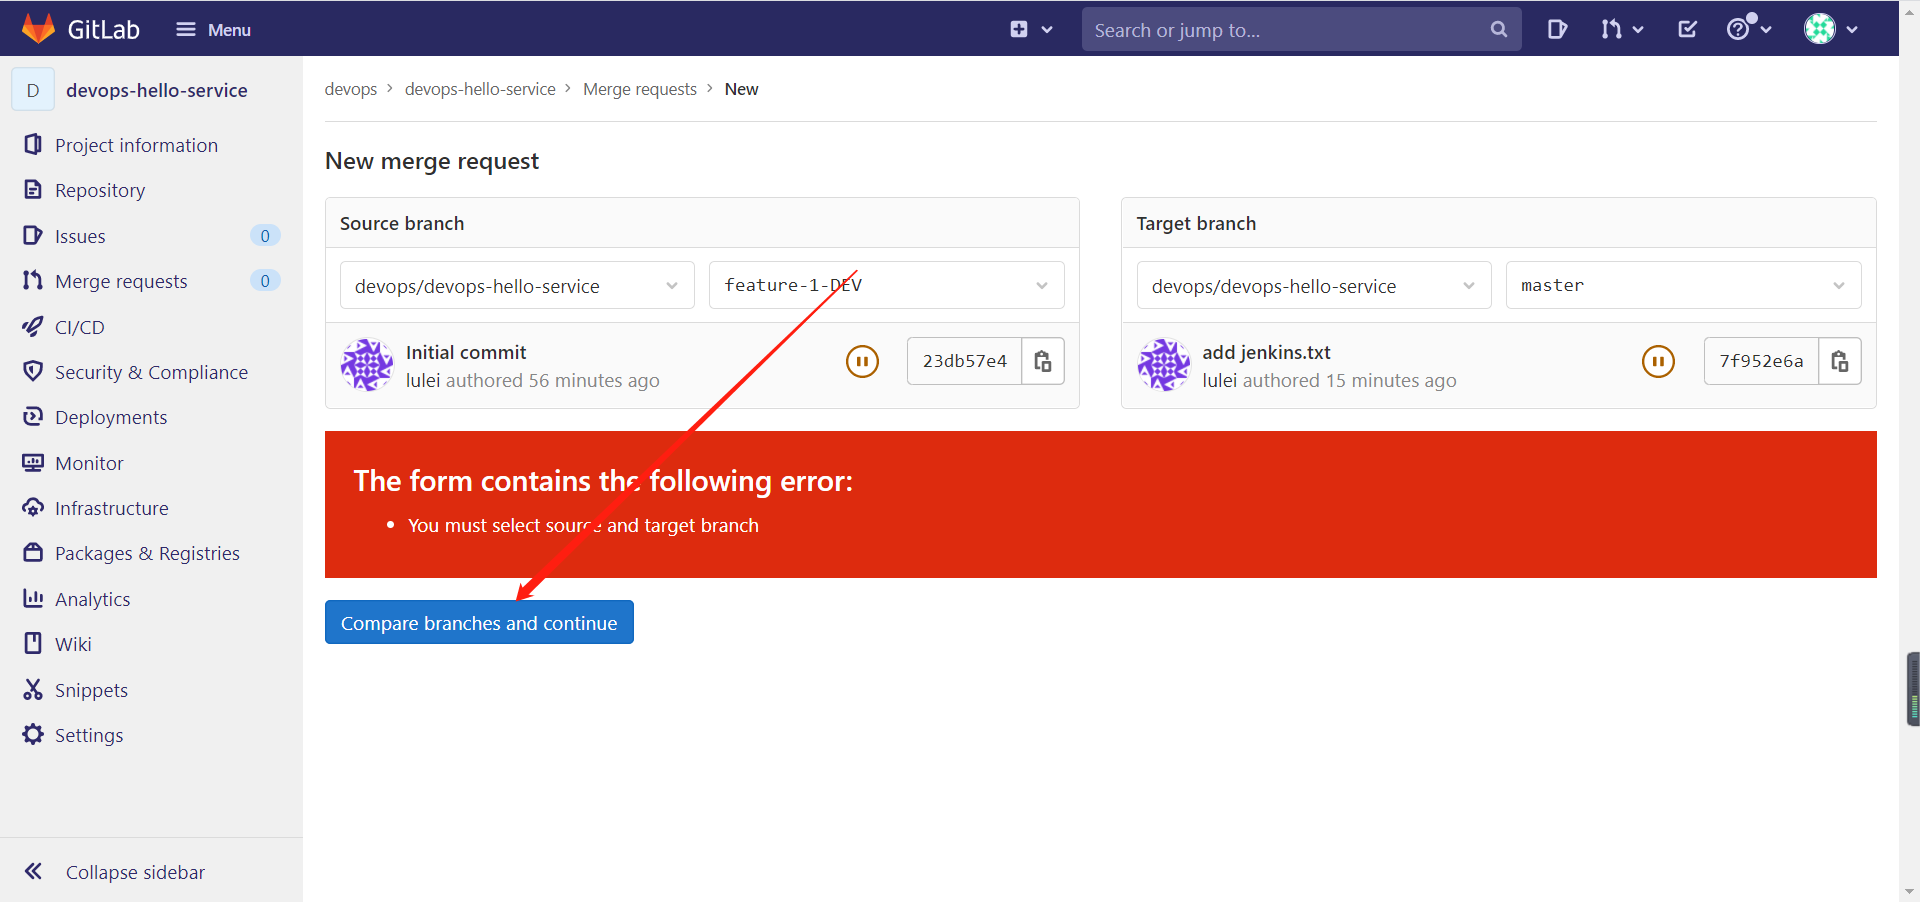Click pipeline status icon for 23db57e4

point(862,361)
